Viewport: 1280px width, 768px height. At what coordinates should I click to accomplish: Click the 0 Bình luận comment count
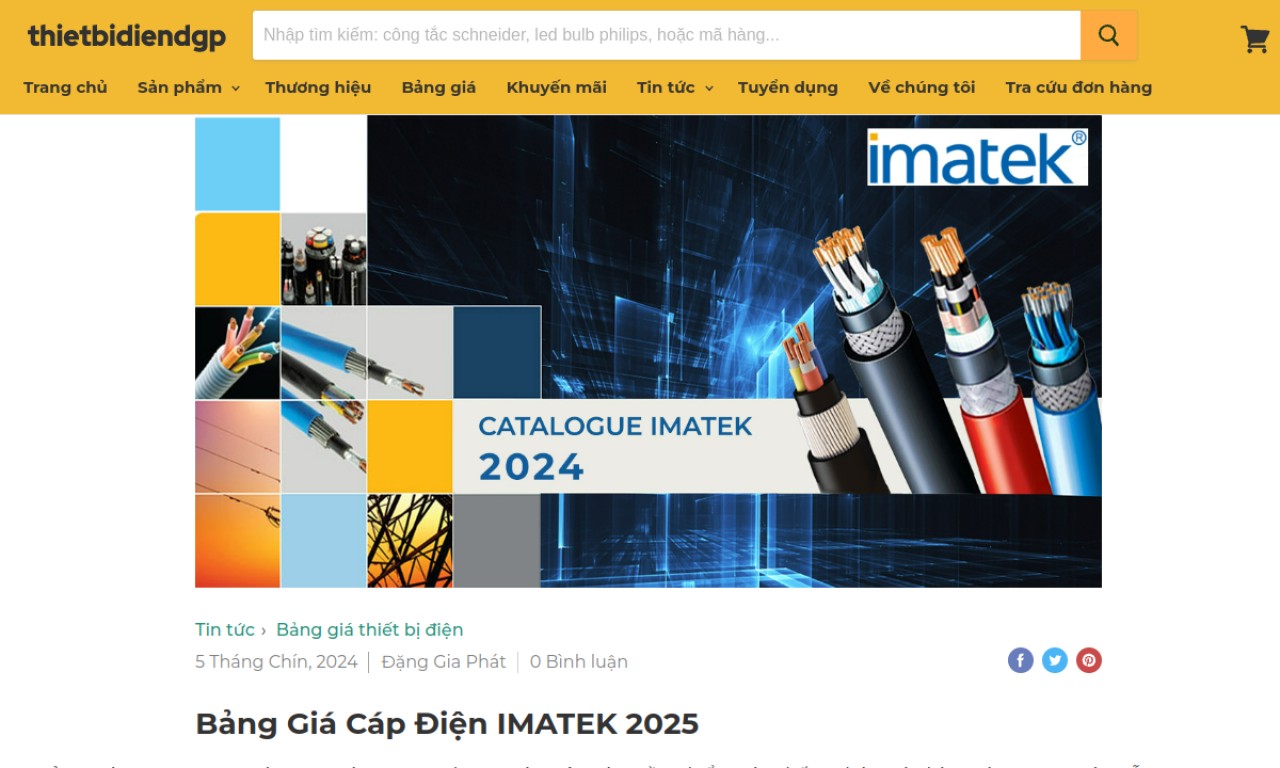(x=579, y=662)
